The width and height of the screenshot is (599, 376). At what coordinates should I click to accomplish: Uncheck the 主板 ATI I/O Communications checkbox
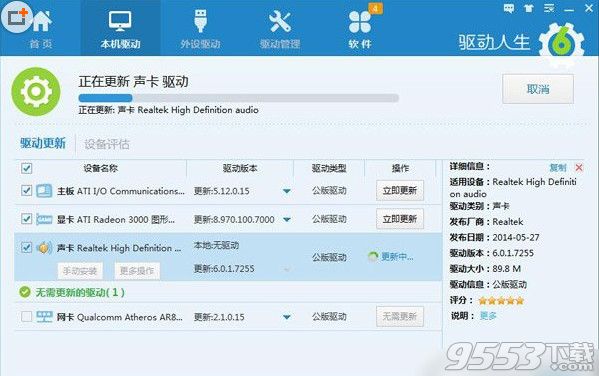(x=26, y=190)
